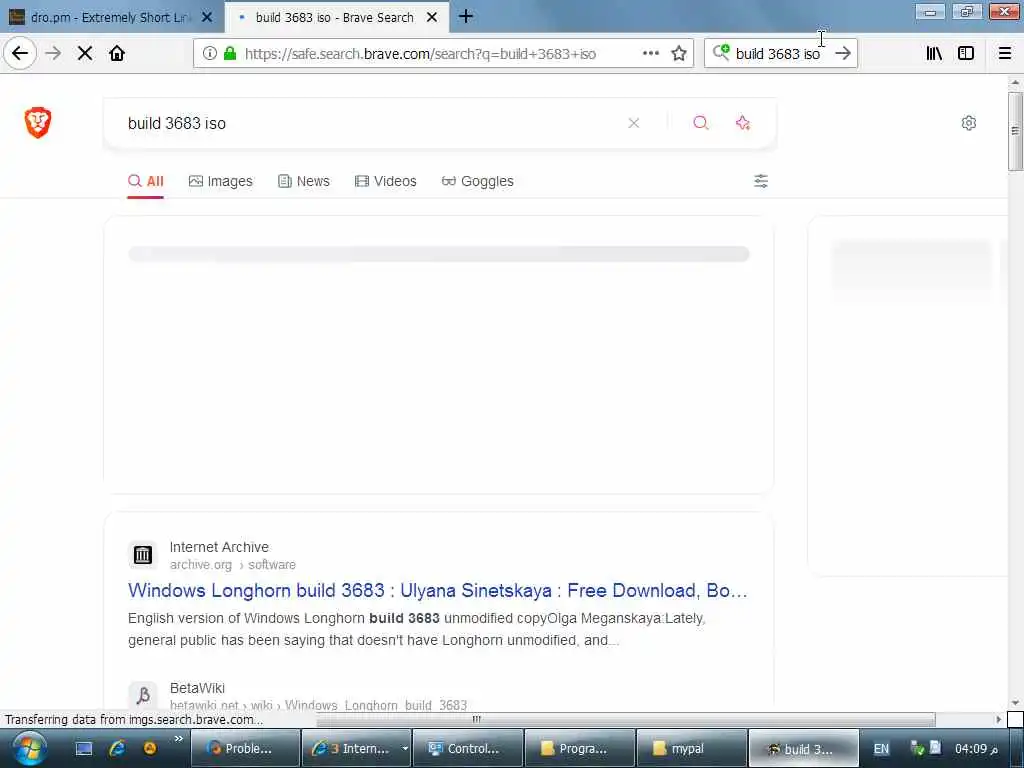Open Windows Longhorn build 3683 archive link

coord(438,590)
